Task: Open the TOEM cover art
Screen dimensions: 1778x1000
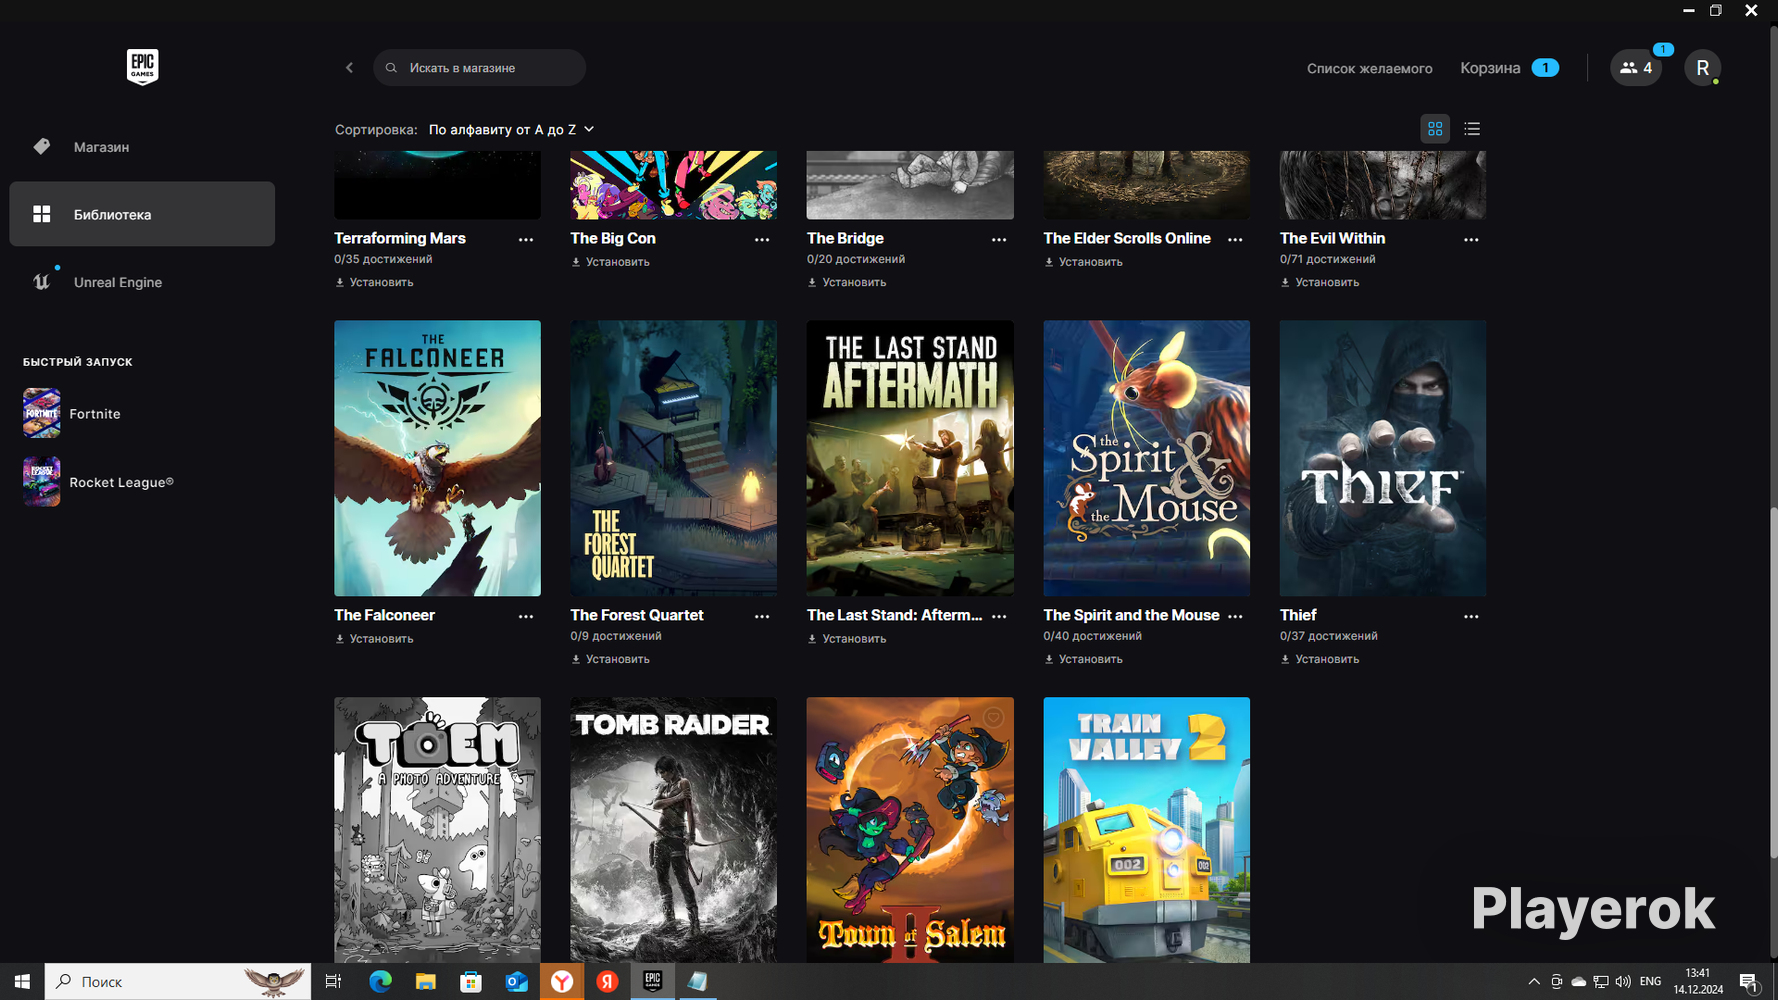Action: click(x=437, y=830)
